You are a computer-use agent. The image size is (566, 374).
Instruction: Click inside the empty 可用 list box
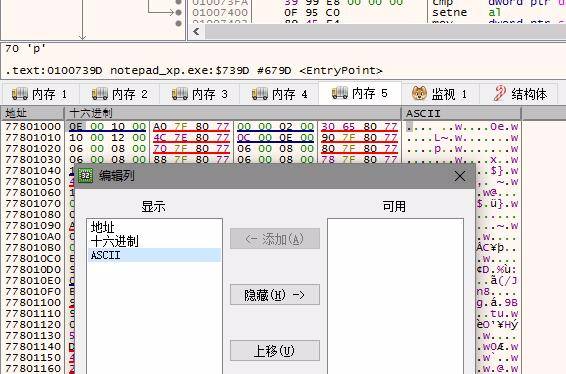(395, 296)
